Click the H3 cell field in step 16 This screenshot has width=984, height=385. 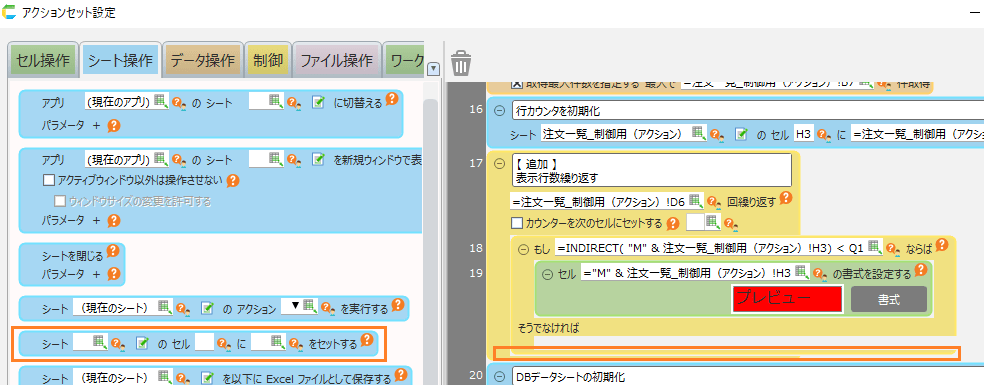(803, 133)
